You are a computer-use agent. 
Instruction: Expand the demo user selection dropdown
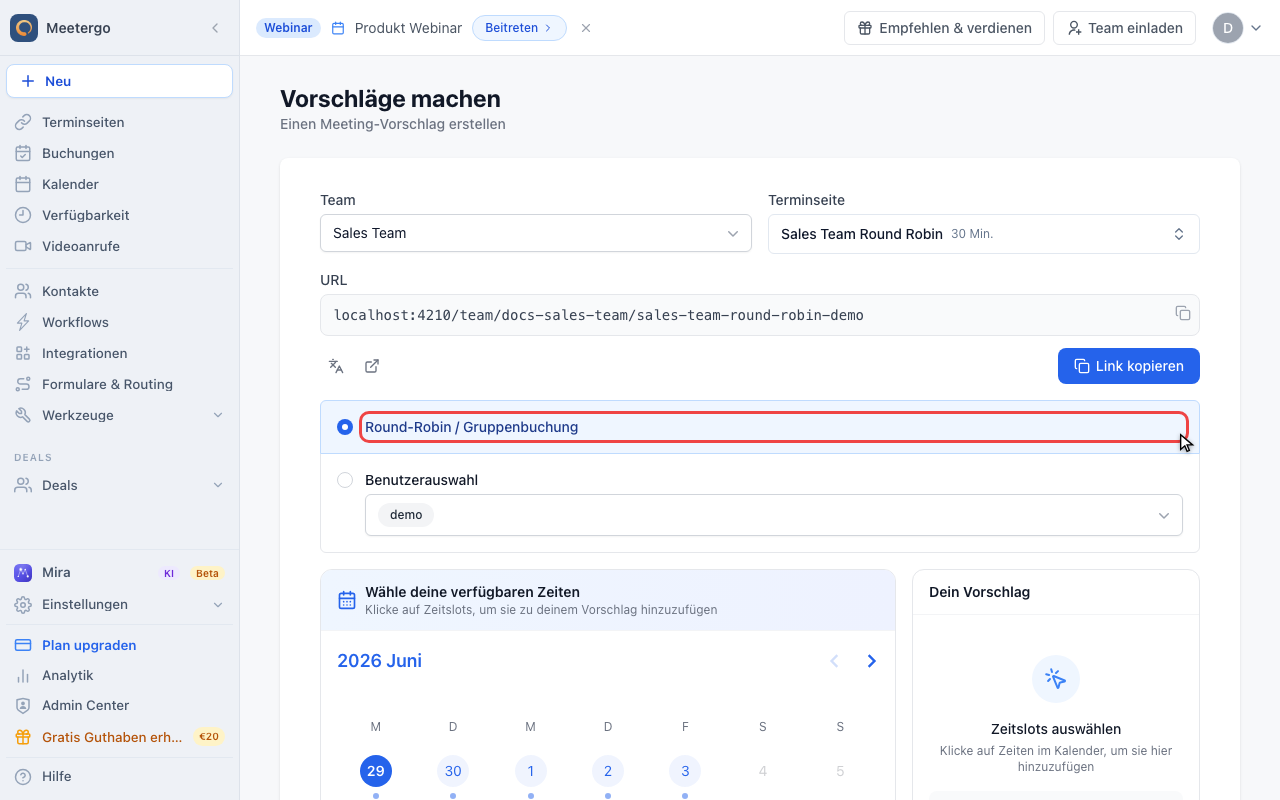point(774,515)
